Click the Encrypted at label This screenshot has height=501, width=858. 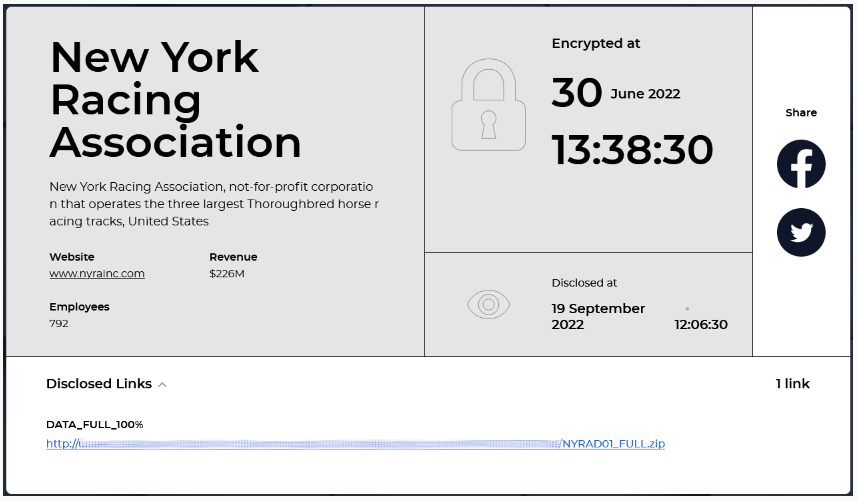[596, 43]
